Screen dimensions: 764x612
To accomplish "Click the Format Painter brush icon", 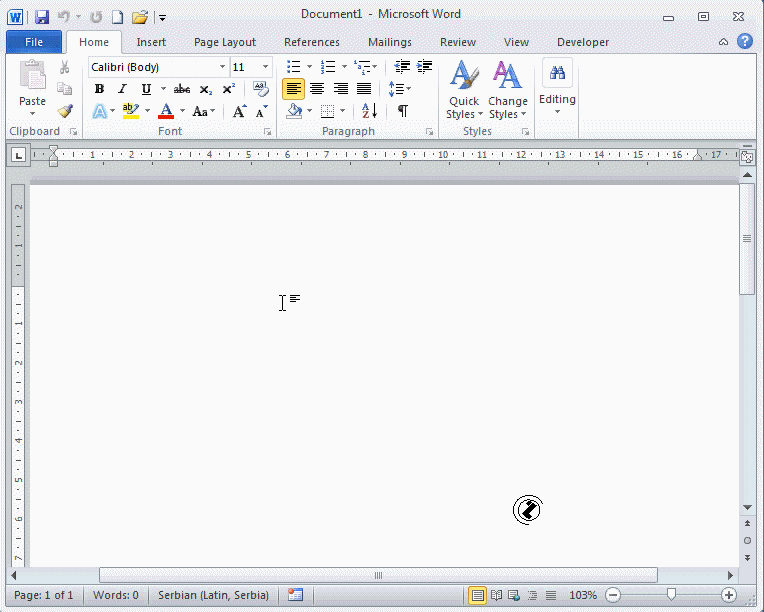I will pos(65,111).
